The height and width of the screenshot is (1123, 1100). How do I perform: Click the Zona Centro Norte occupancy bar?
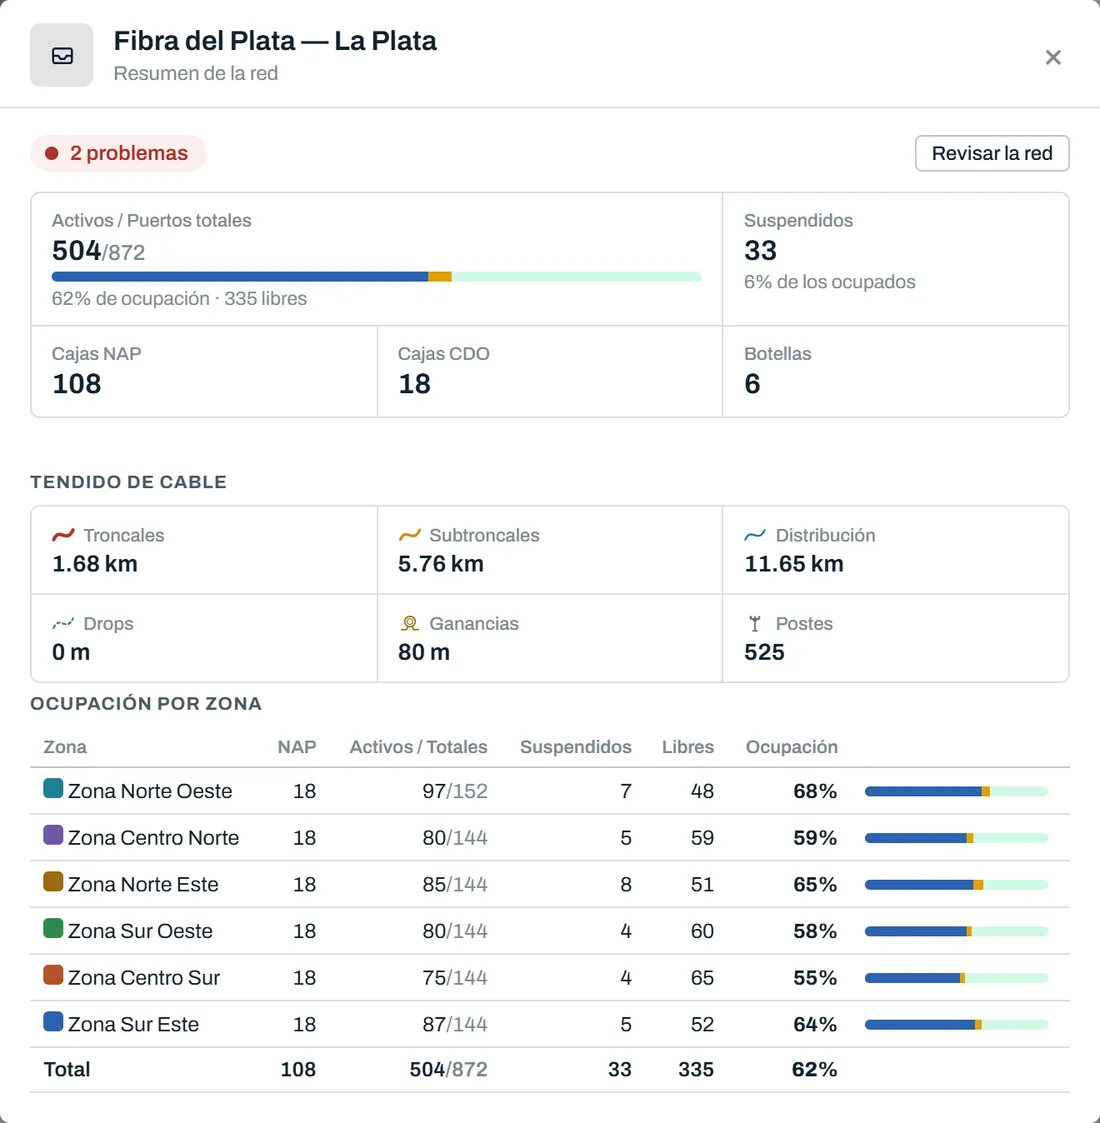coord(956,838)
